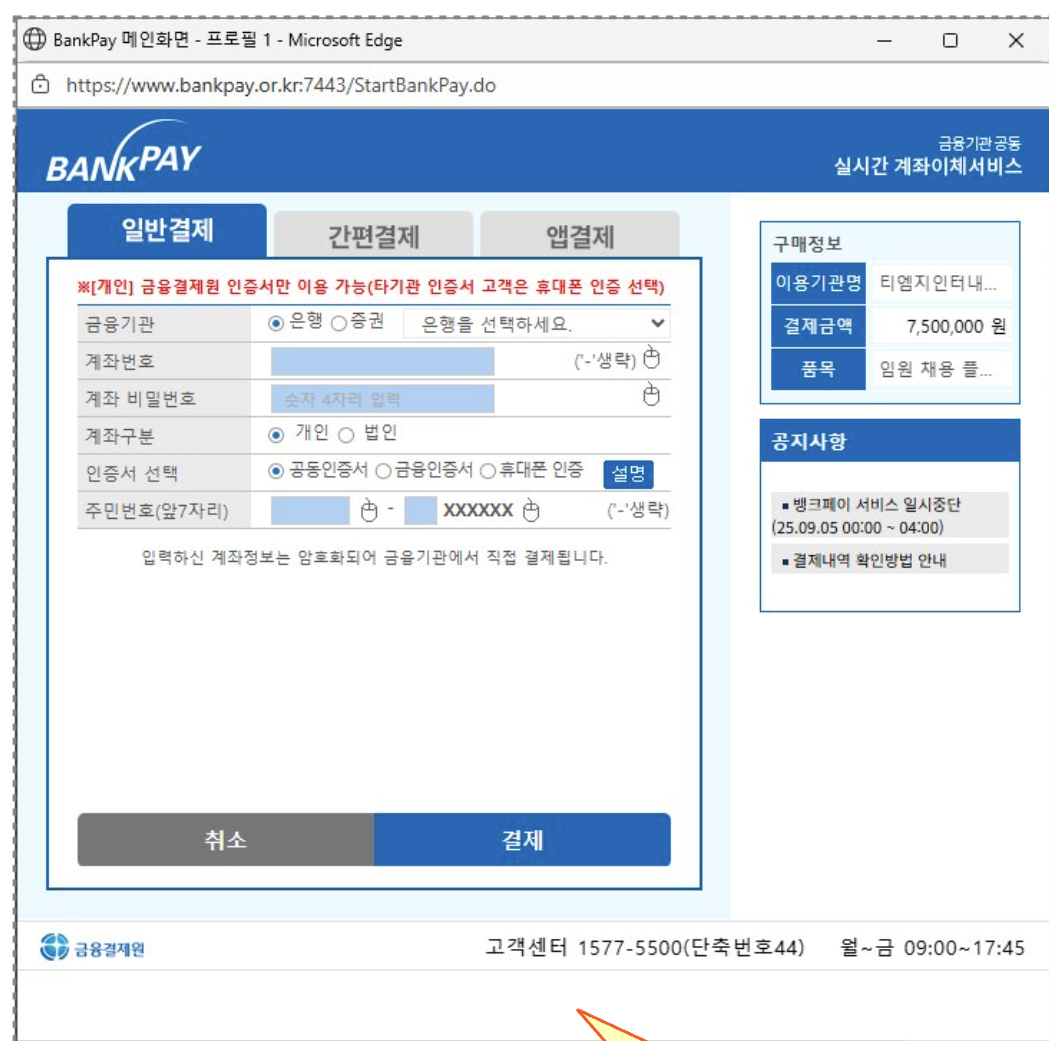
Task: Click the 취소 button
Action: click(225, 839)
